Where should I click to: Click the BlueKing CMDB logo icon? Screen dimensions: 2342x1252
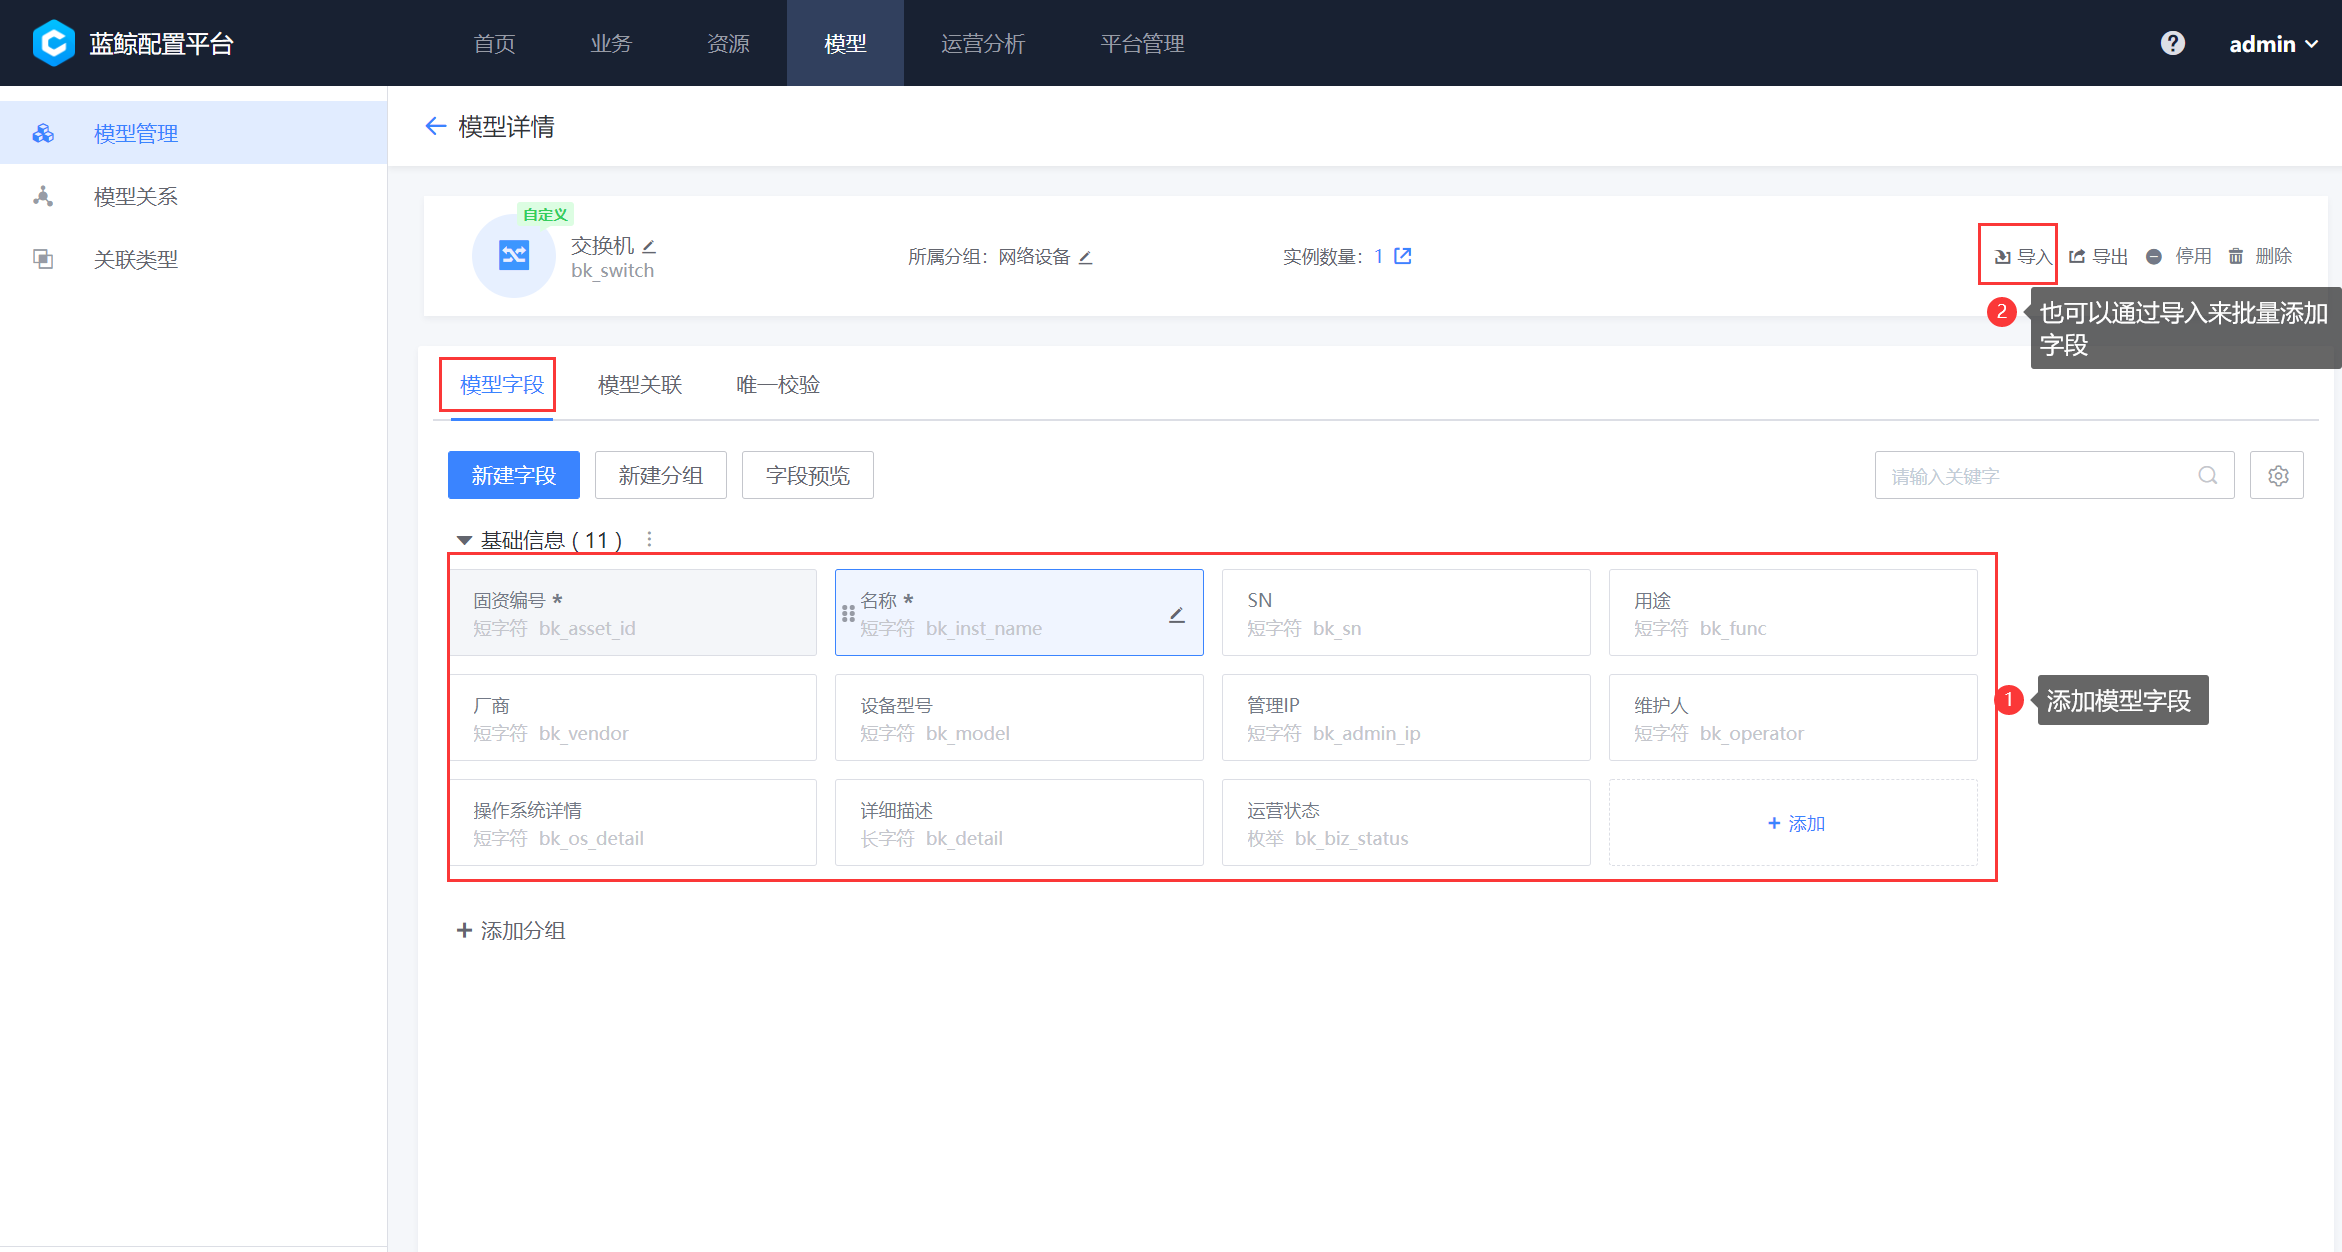pyautogui.click(x=53, y=43)
